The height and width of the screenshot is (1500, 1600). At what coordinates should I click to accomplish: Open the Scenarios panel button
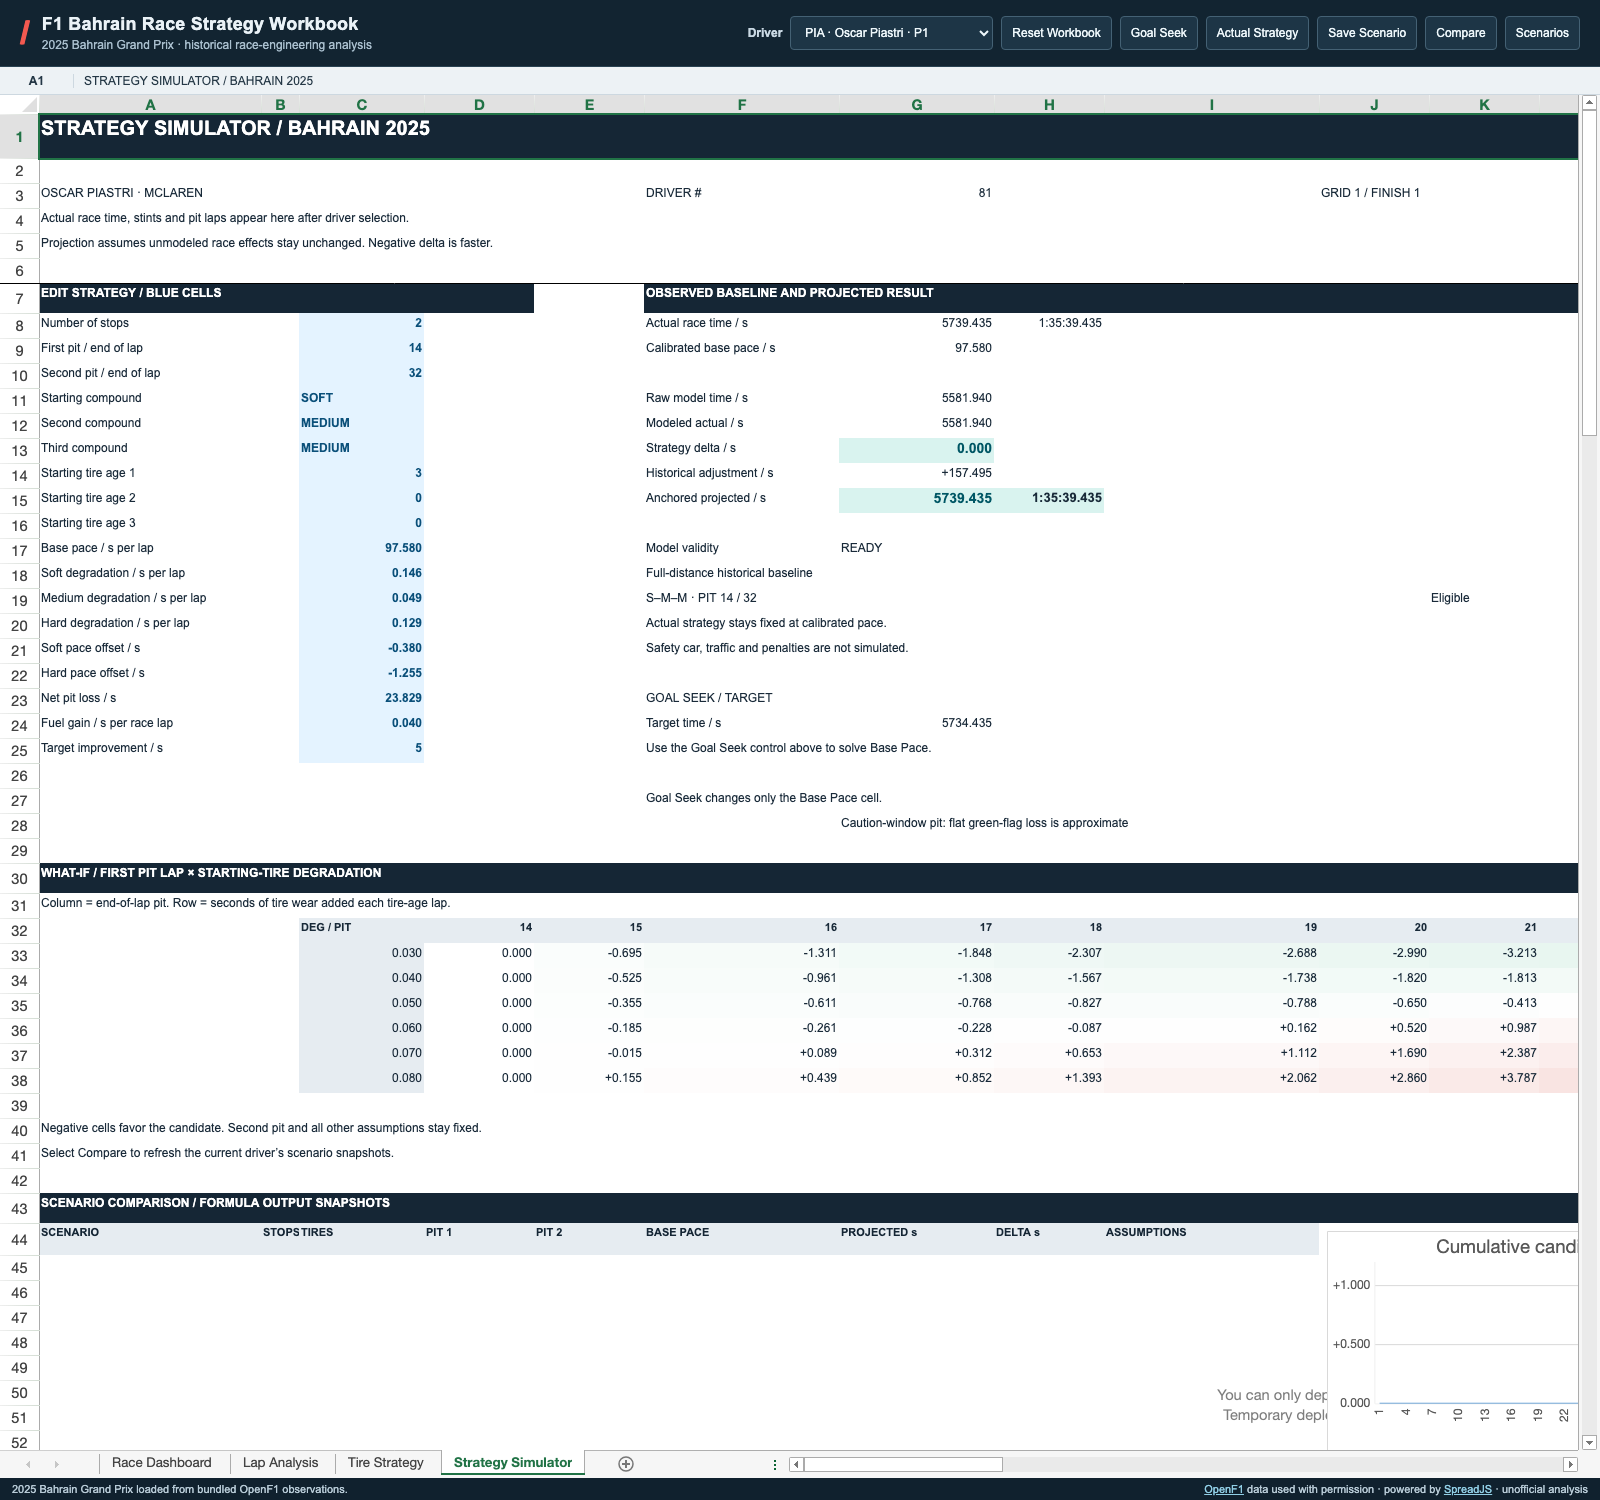pyautogui.click(x=1542, y=33)
